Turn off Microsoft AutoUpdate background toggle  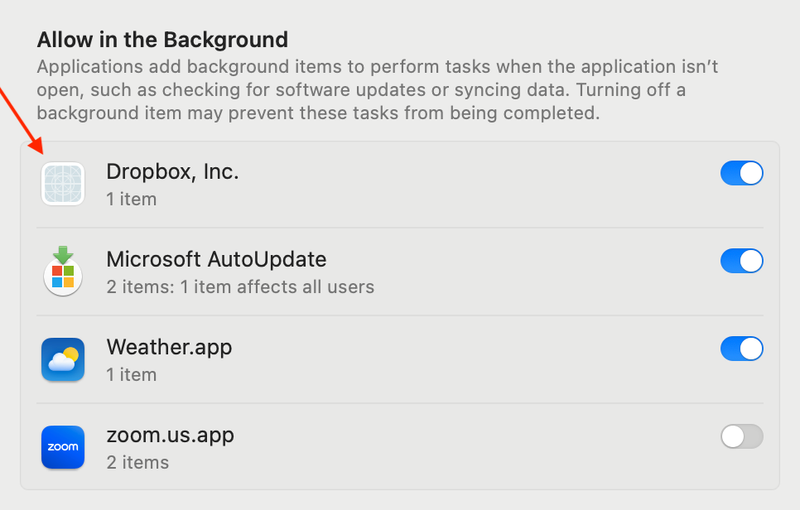pos(741,261)
